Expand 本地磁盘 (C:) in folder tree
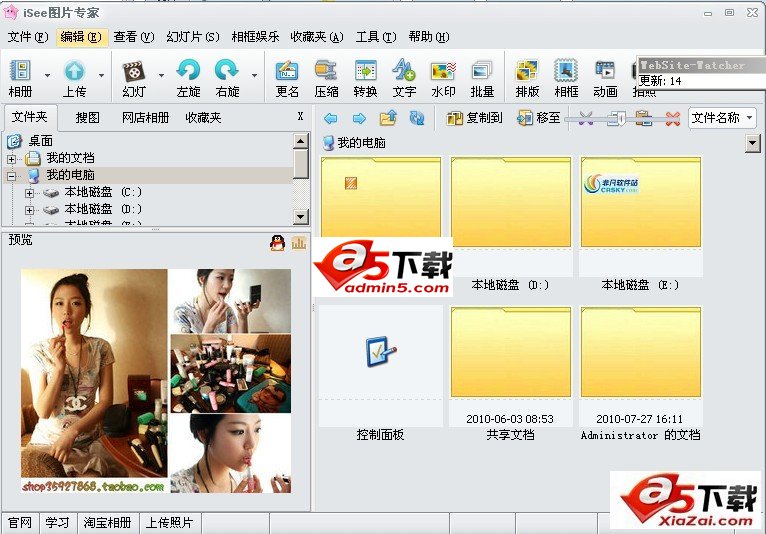Image resolution: width=766 pixels, height=534 pixels. [x=30, y=193]
